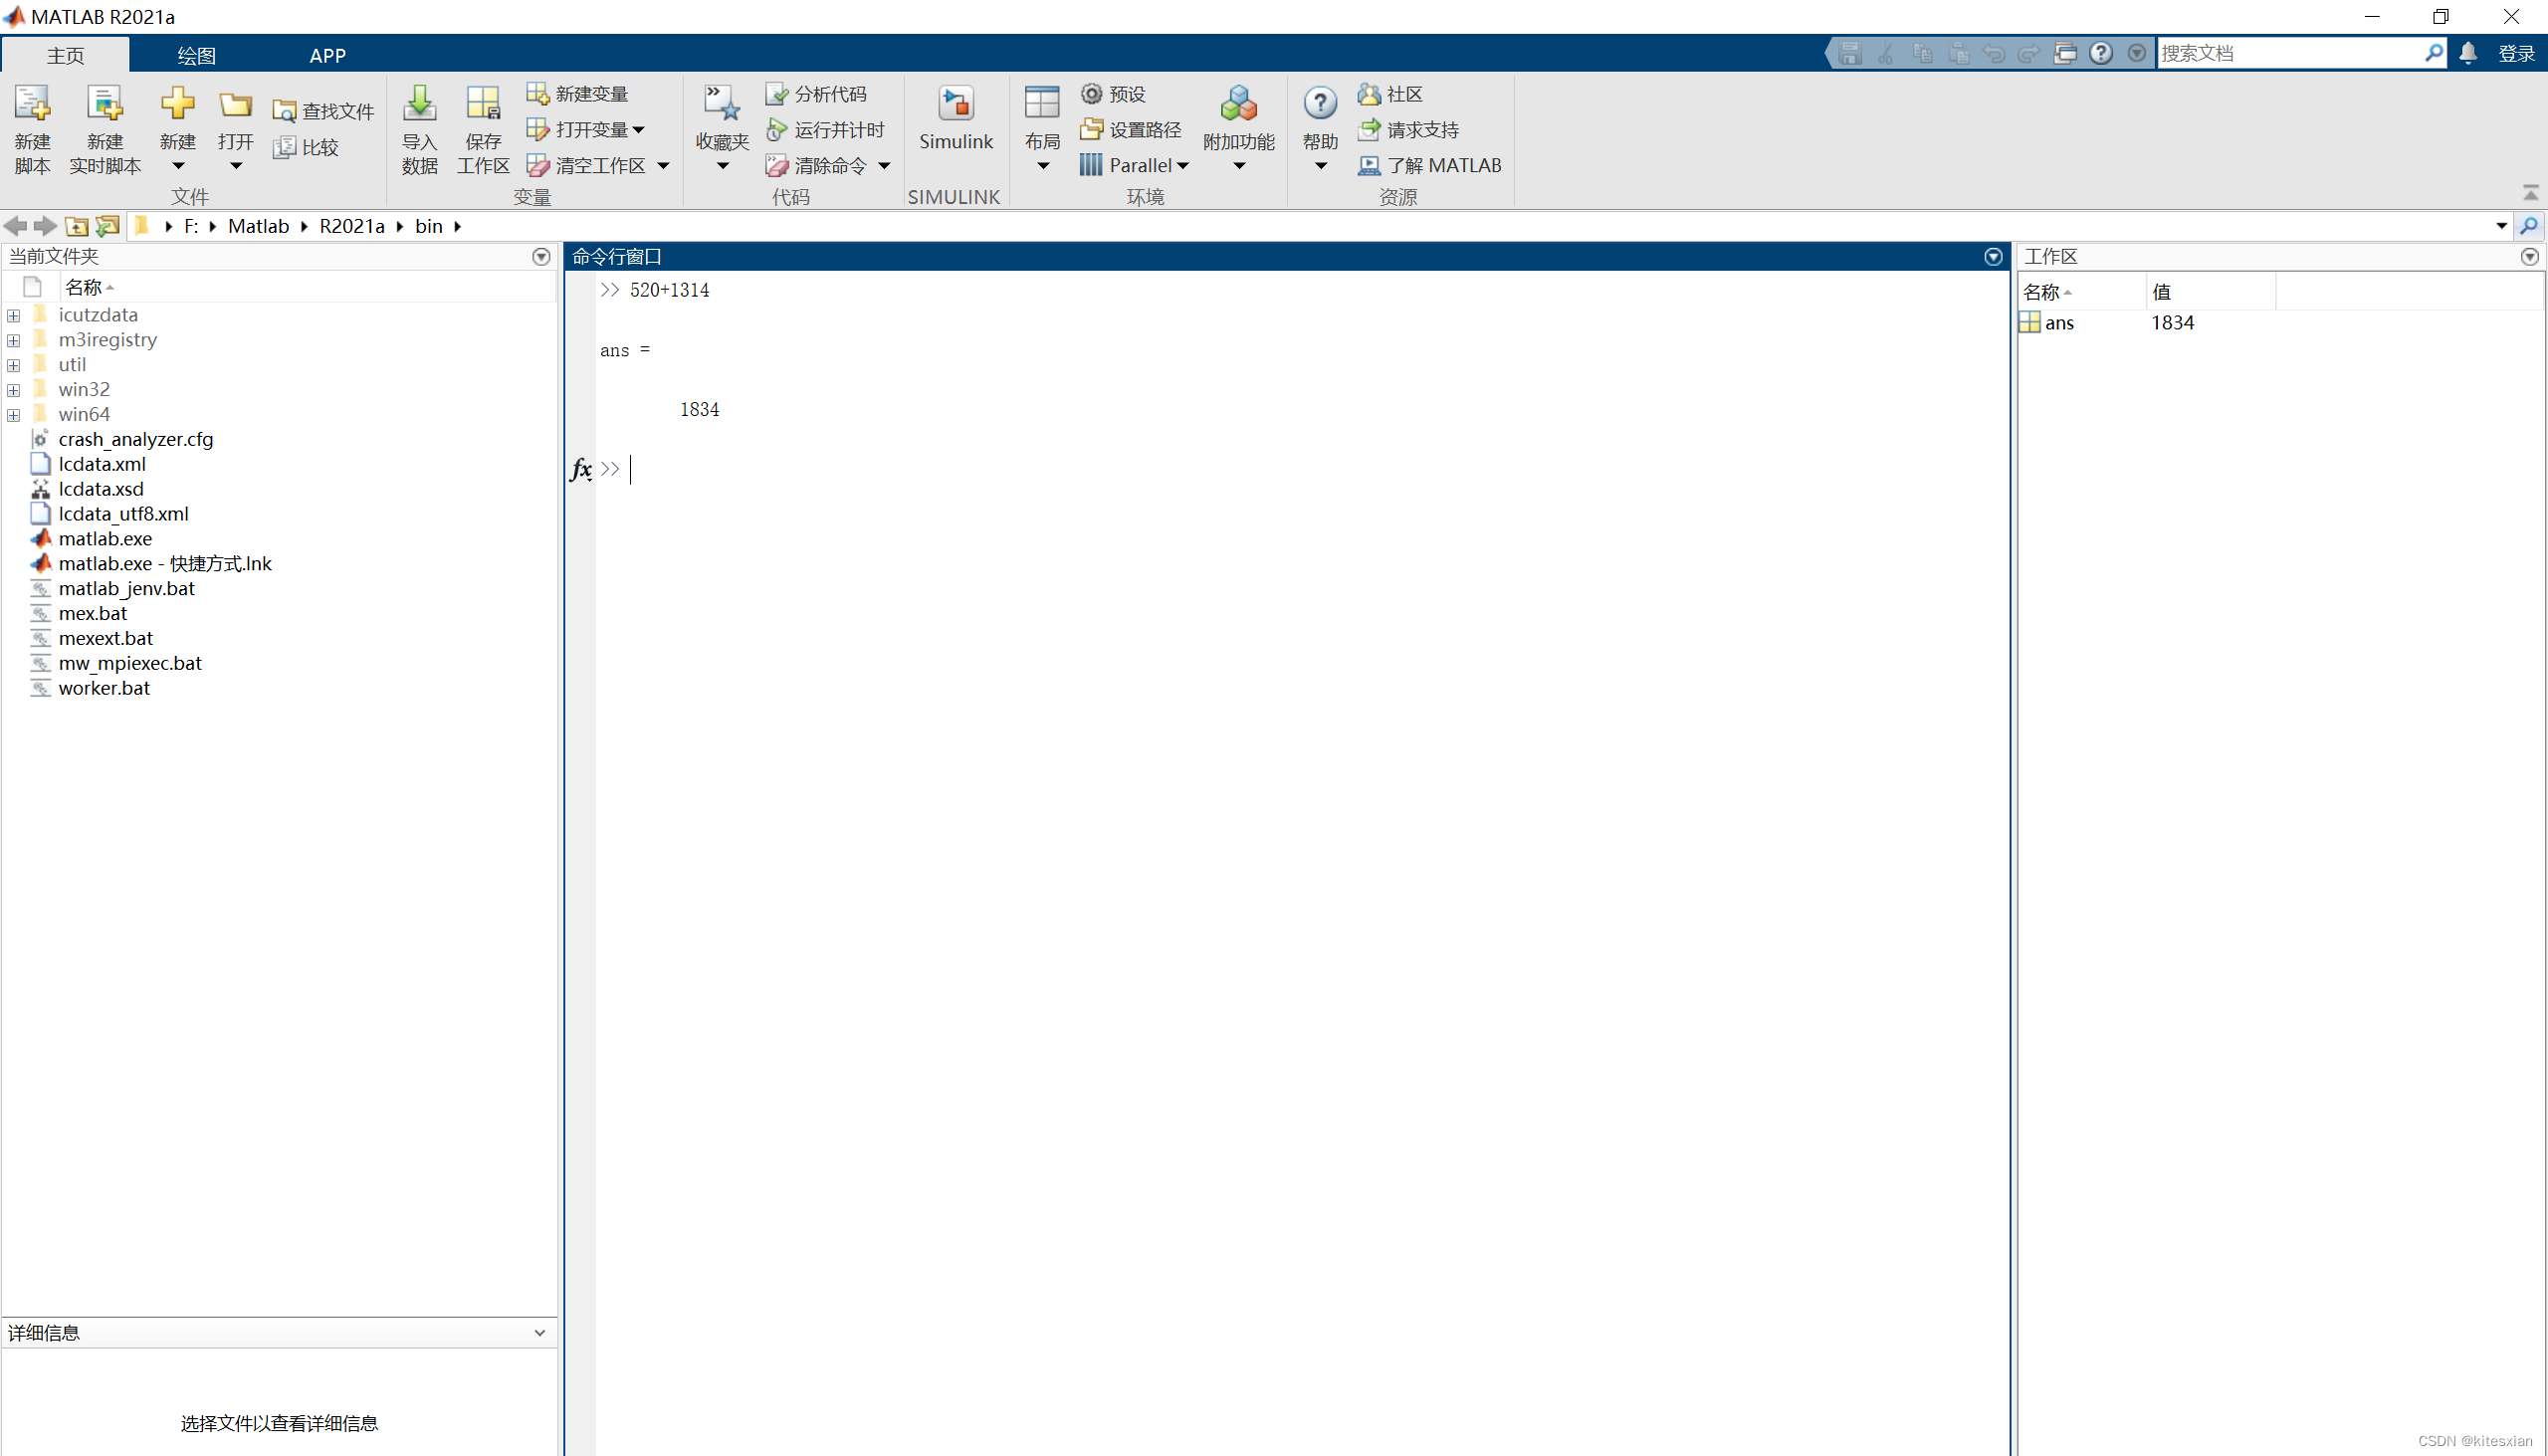Select matlab.exe in the file list

coord(105,539)
